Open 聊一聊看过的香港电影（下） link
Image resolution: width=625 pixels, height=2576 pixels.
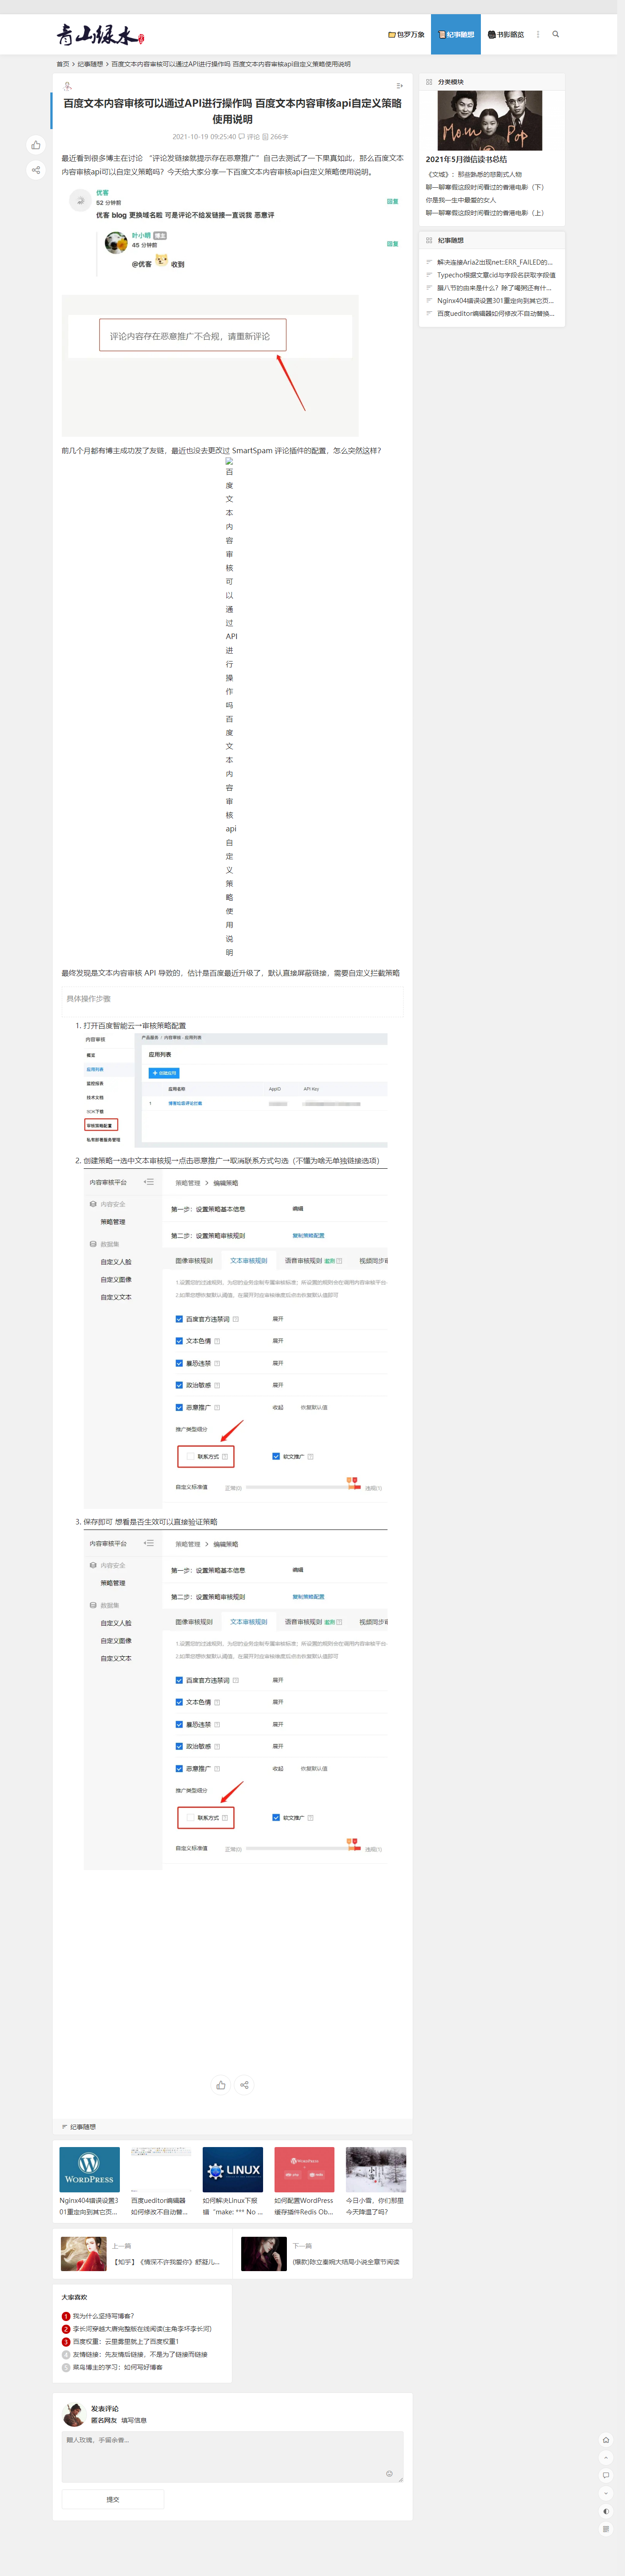486,187
